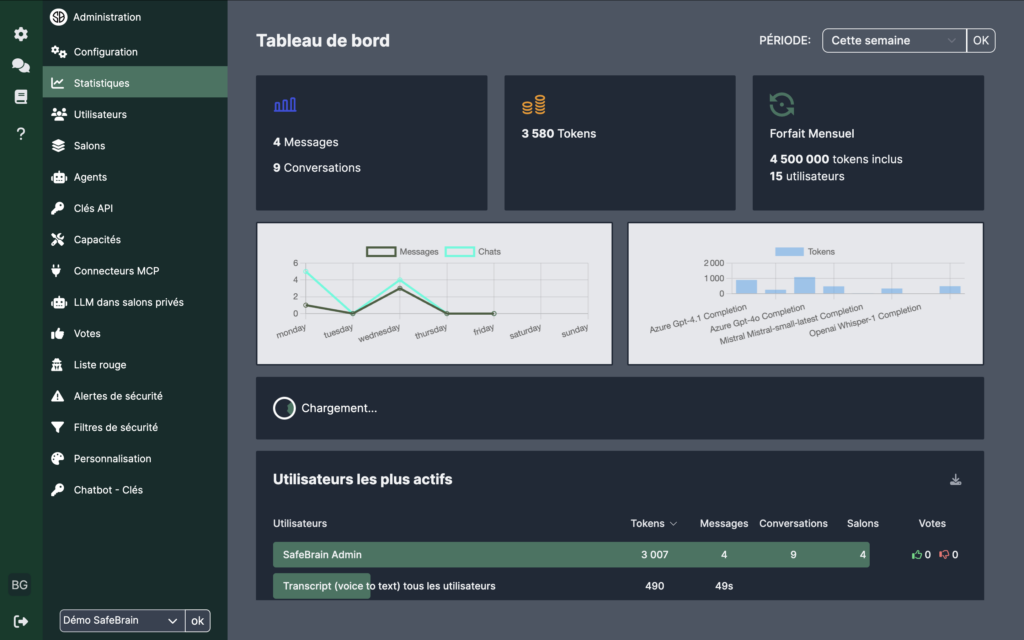
Task: Open settings gear in left rail
Action: (x=21, y=34)
